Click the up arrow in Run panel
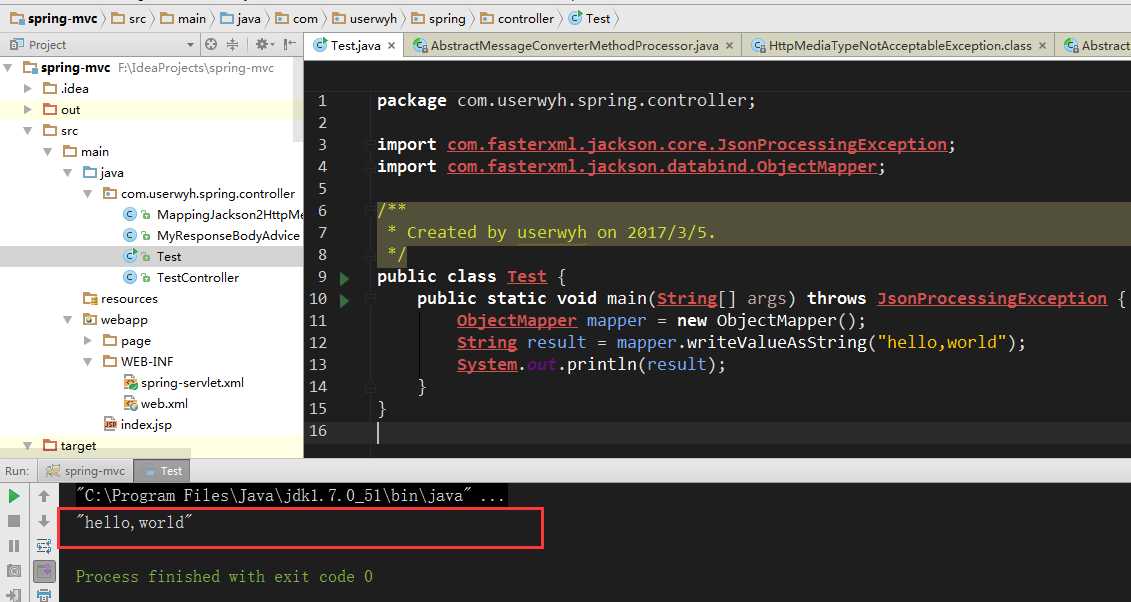This screenshot has width=1131, height=602. click(x=44, y=496)
